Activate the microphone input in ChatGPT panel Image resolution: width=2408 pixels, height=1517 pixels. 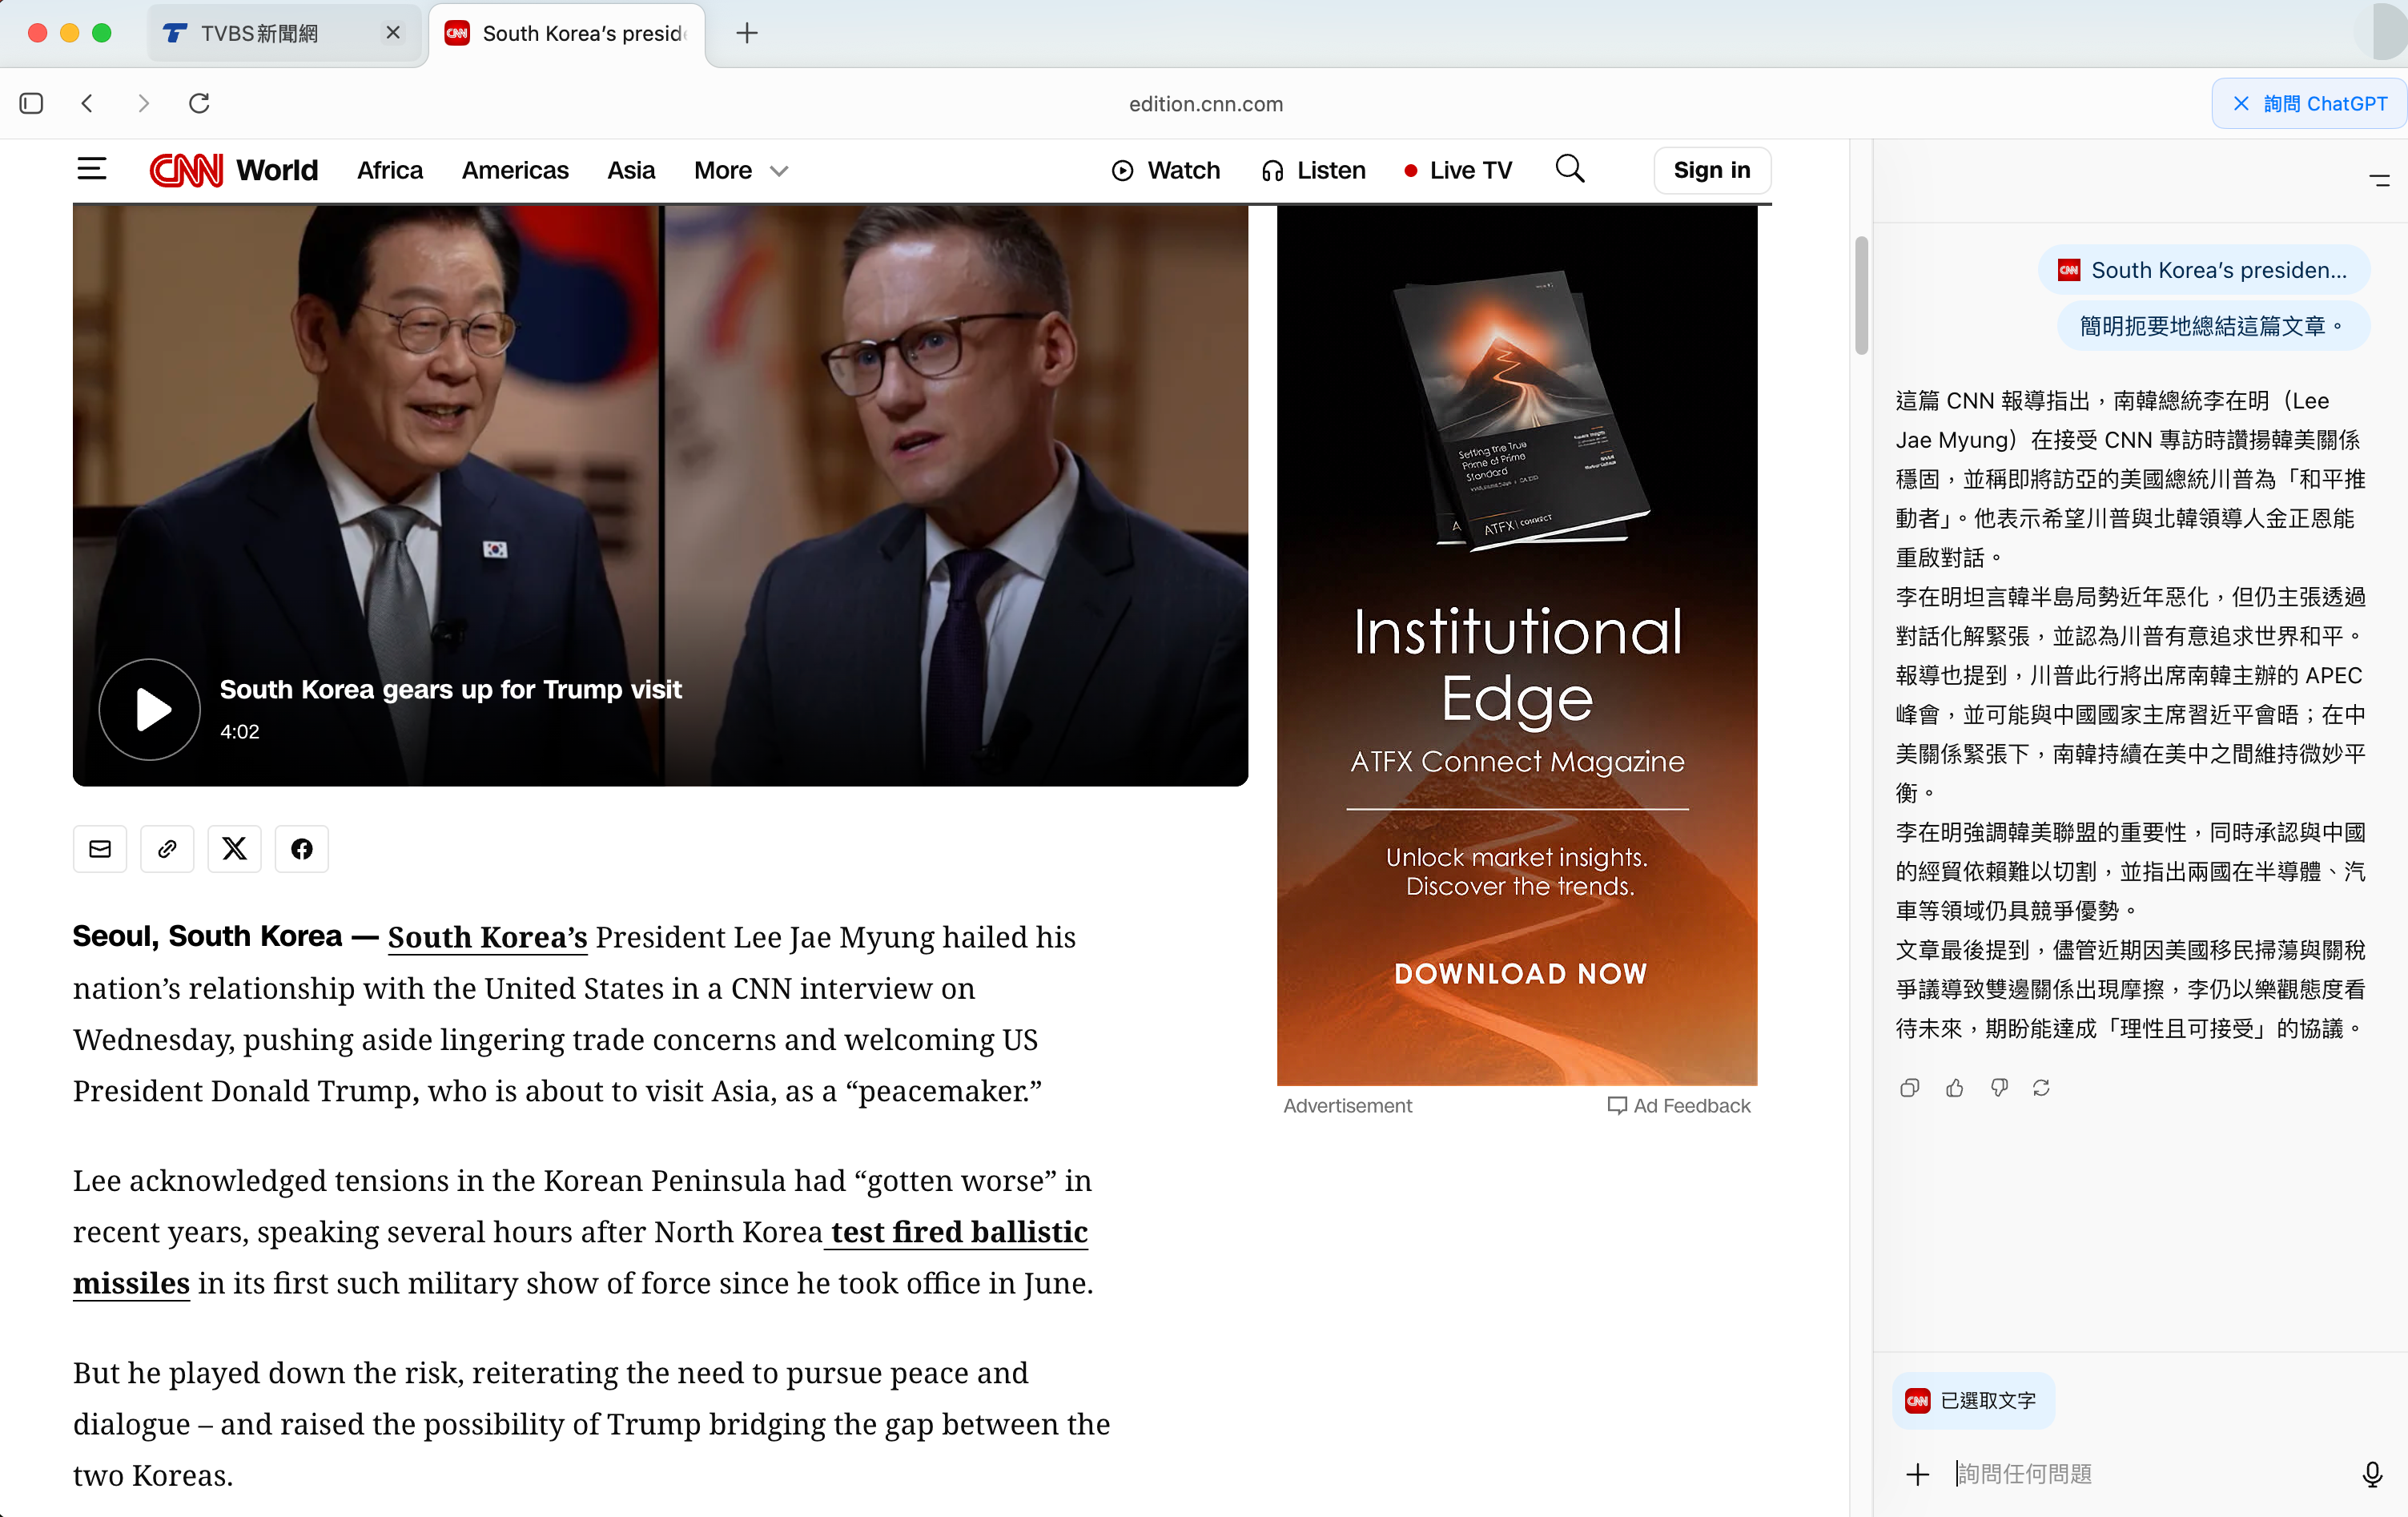(2372, 1473)
